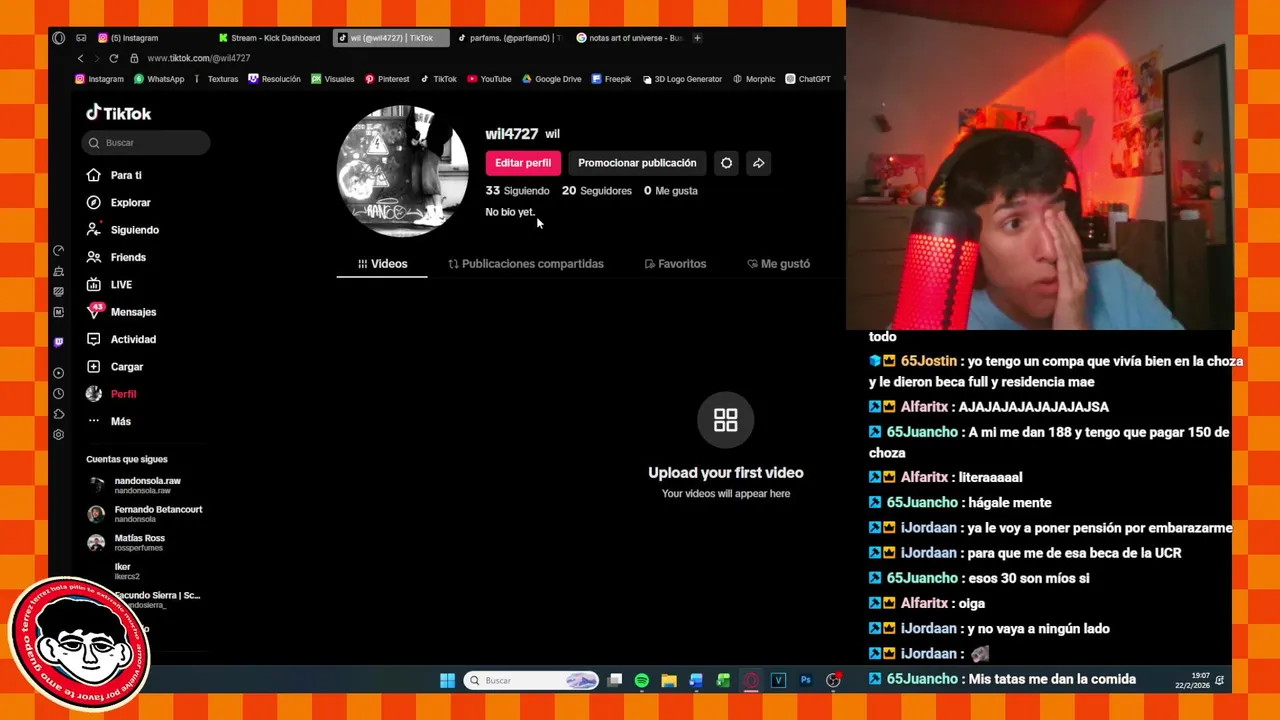Open Opera sidebar player icon
Image resolution: width=1280 pixels, height=720 pixels.
(x=58, y=373)
